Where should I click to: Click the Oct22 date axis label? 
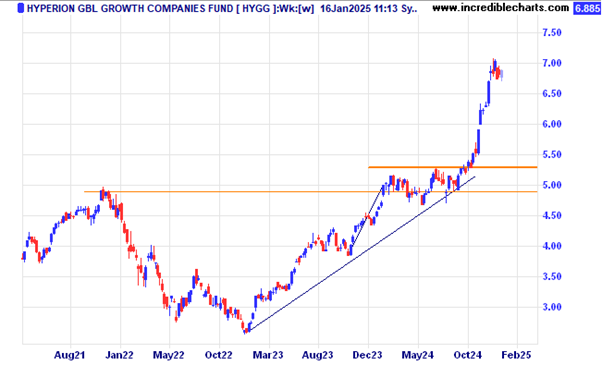[218, 355]
